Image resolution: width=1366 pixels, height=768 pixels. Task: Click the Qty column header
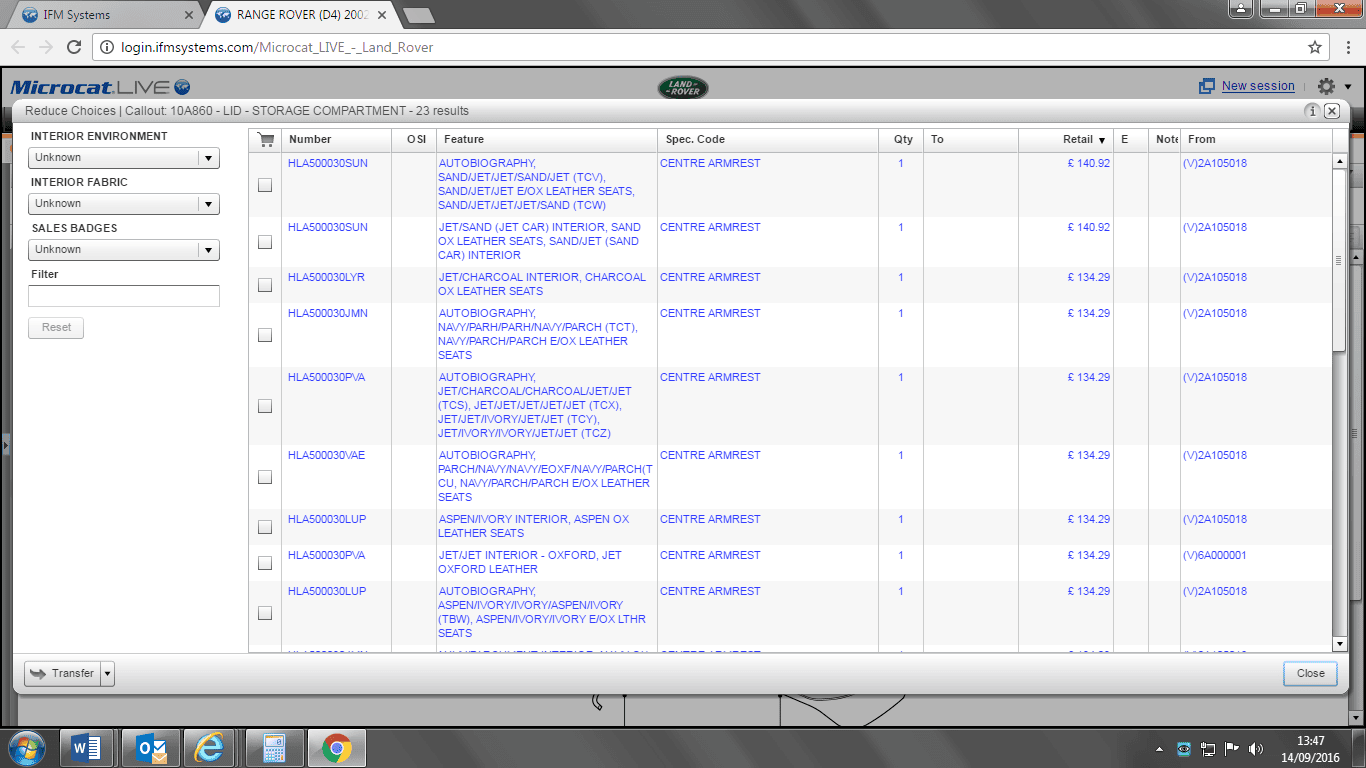(x=903, y=140)
